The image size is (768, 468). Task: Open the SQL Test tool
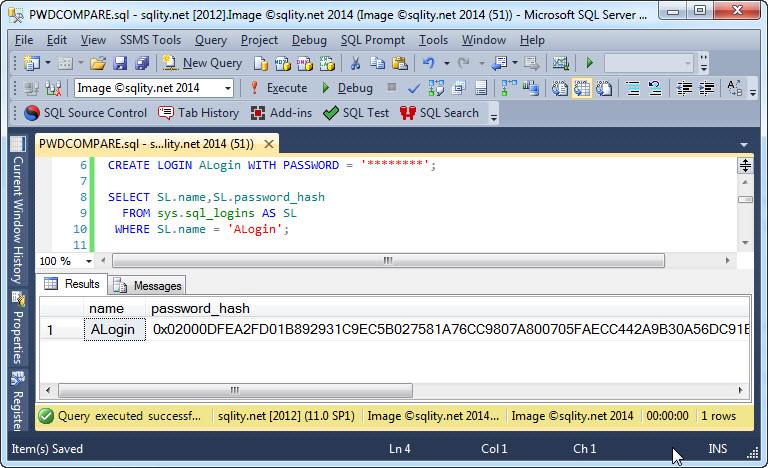356,113
